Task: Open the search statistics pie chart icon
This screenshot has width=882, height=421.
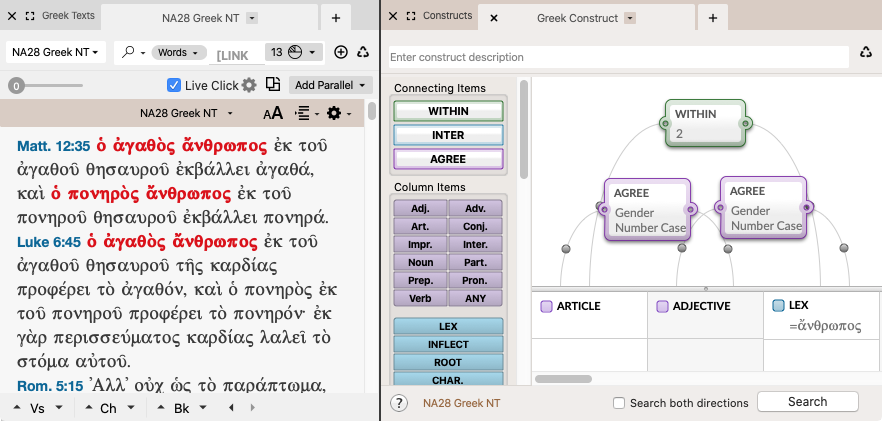Action: [x=297, y=52]
